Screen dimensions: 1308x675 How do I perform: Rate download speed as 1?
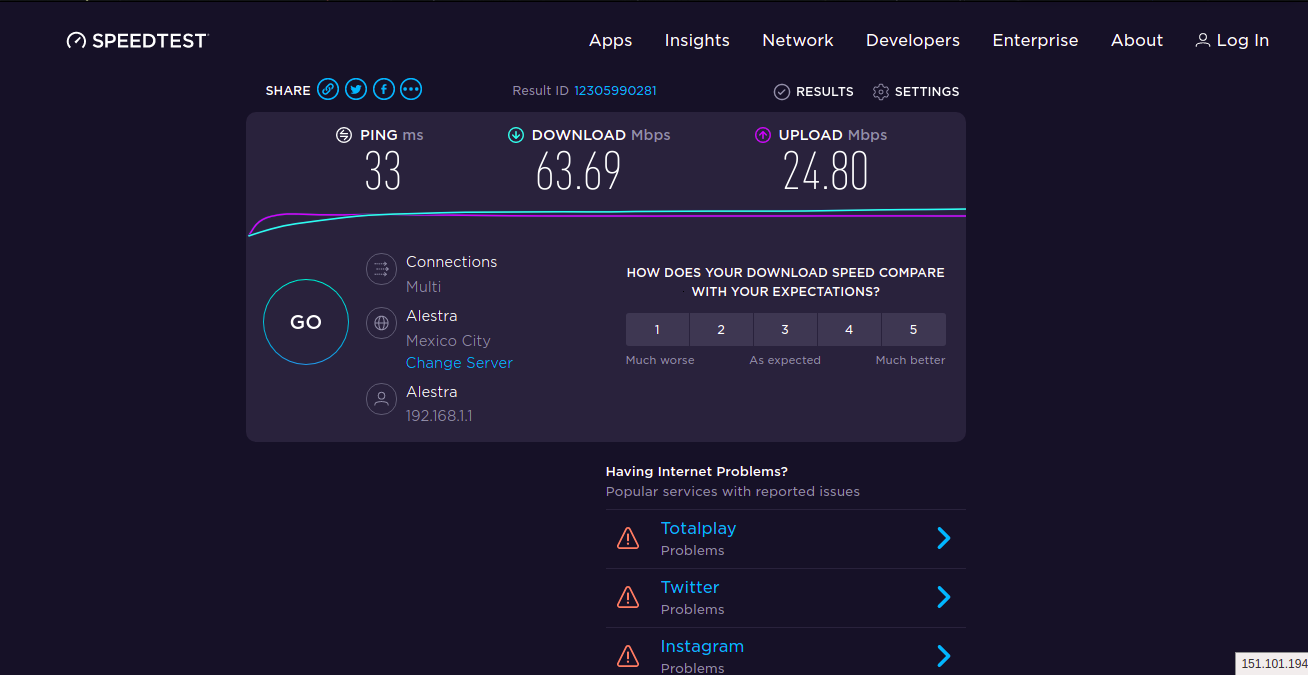point(657,329)
